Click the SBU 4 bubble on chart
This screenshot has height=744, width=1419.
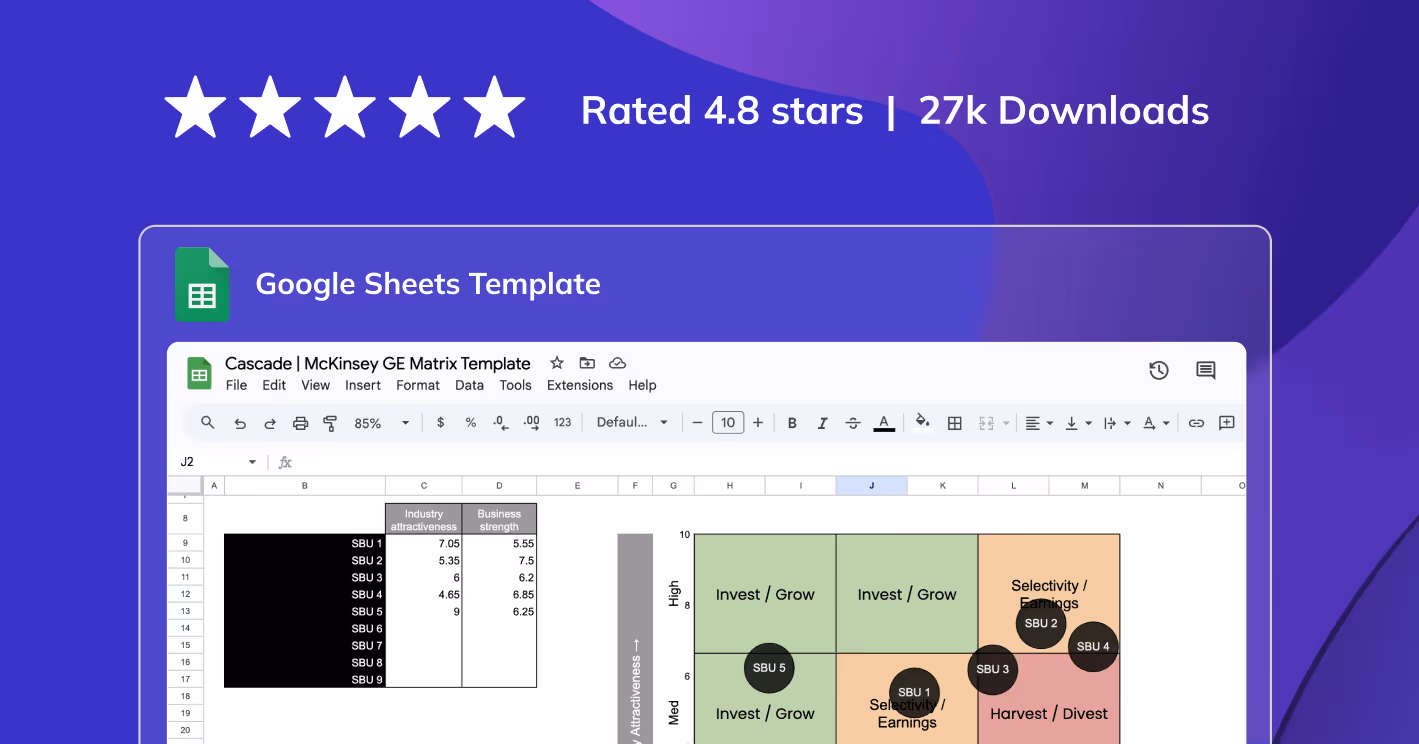coord(1093,646)
